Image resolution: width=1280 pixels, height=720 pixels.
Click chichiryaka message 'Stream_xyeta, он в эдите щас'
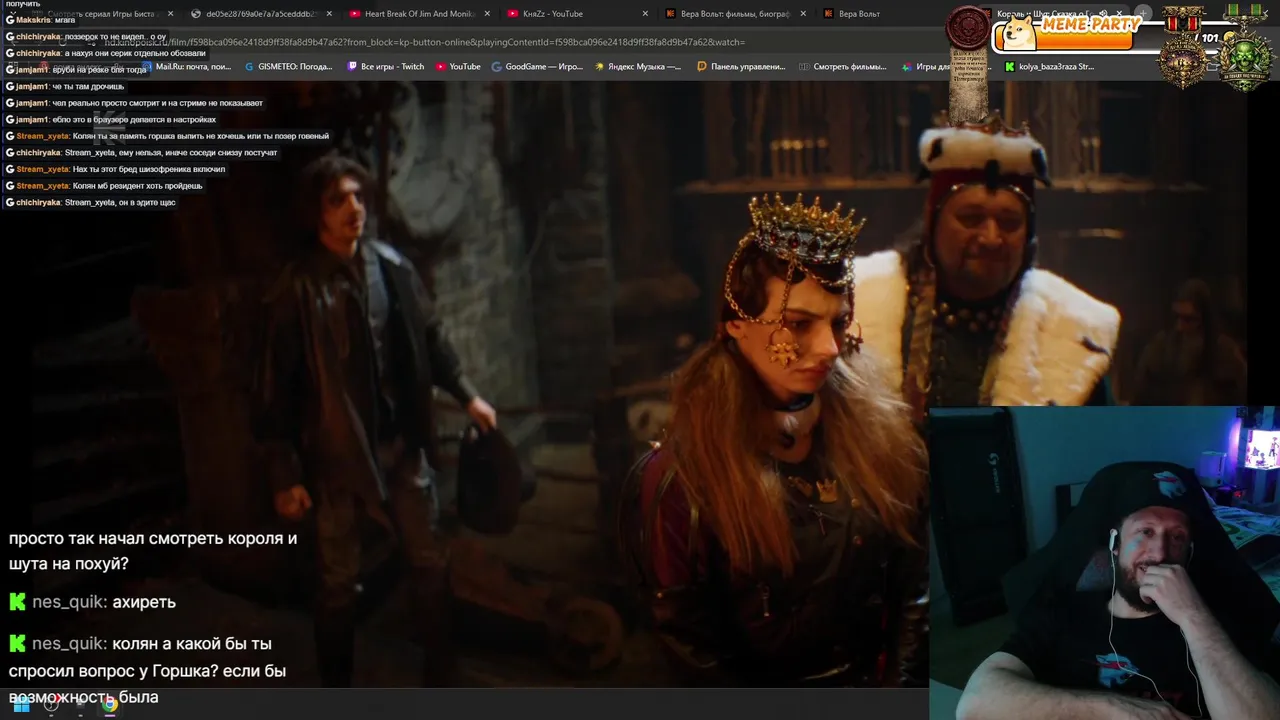point(91,203)
